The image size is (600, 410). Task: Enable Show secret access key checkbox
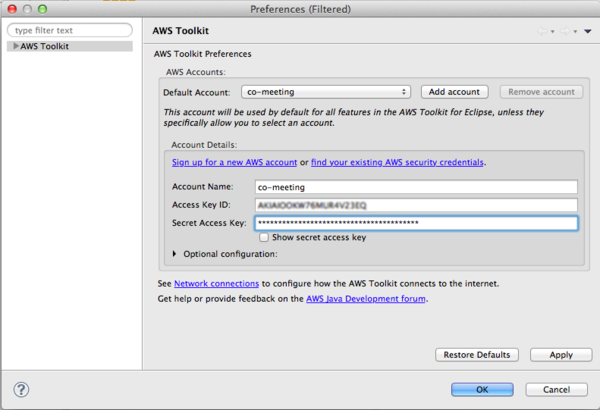coord(264,237)
